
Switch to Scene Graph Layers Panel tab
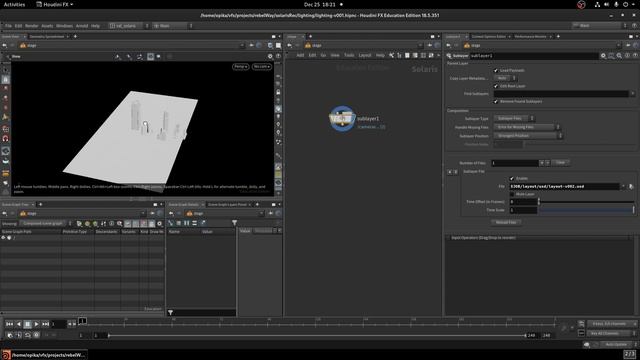(227, 204)
